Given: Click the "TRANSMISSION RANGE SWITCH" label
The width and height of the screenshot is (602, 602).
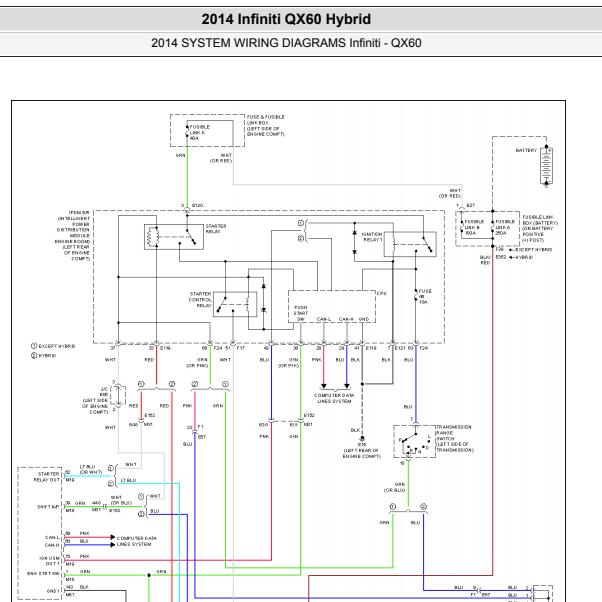Looking at the screenshot, I should 454,438.
